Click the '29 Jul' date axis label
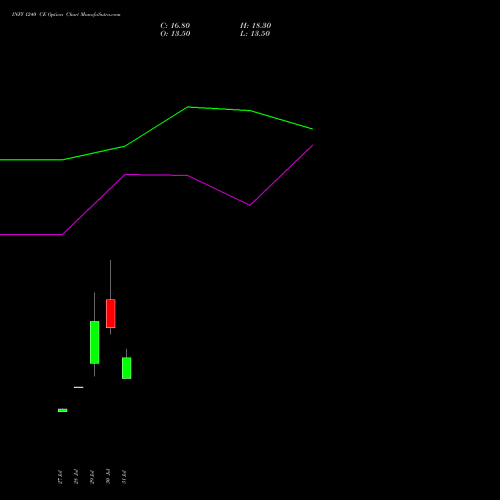 tap(92, 477)
